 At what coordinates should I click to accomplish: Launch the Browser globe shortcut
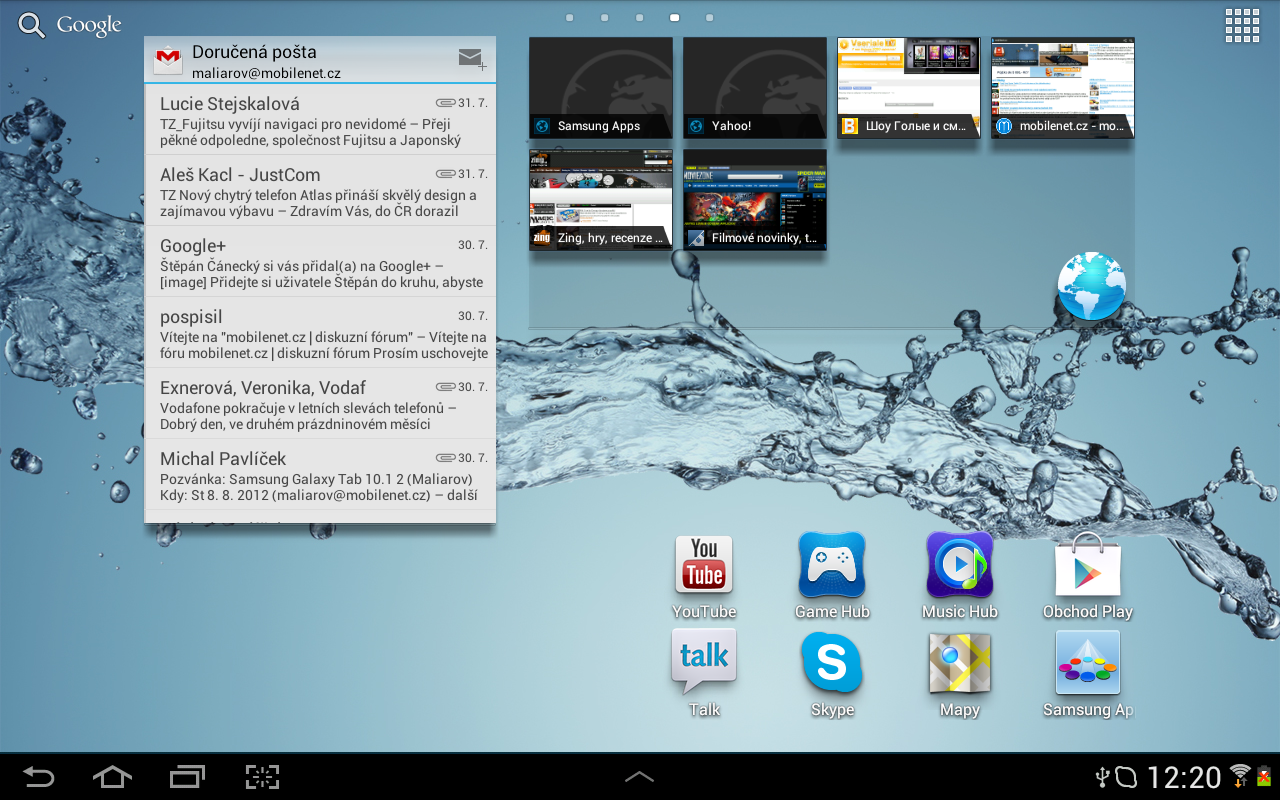coord(1091,286)
